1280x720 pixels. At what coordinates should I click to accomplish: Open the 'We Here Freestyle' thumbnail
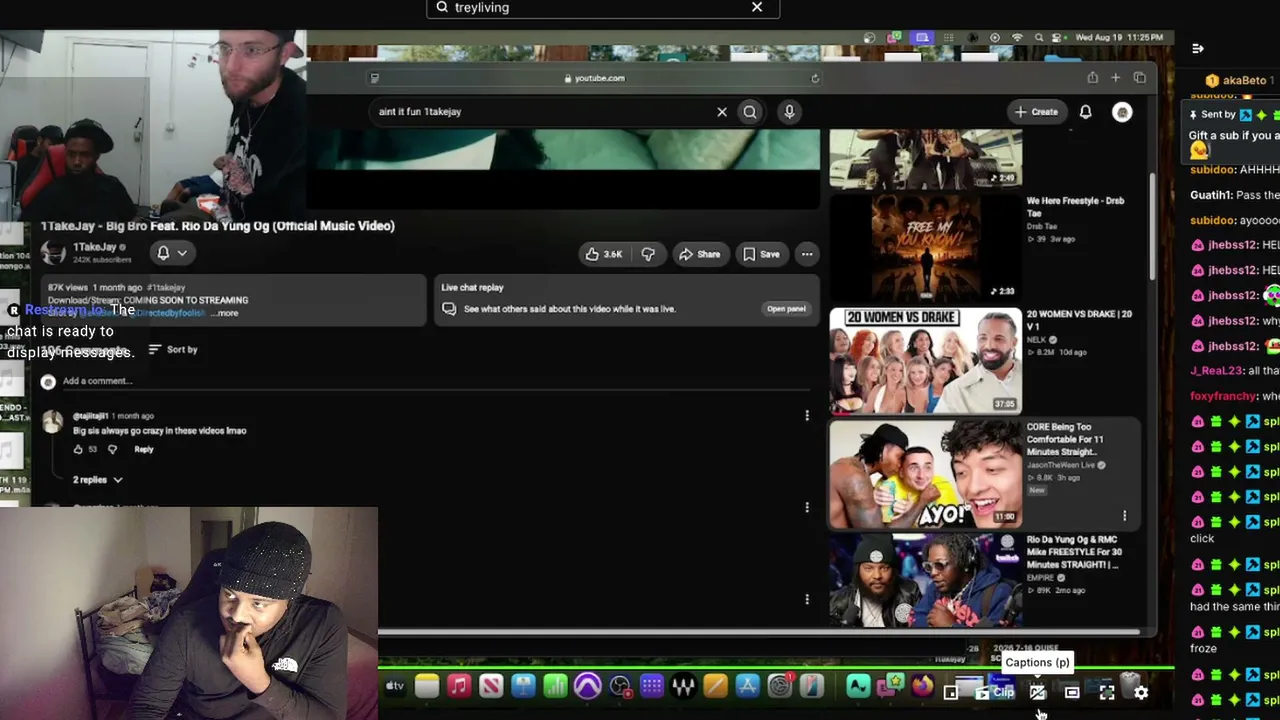[925, 247]
